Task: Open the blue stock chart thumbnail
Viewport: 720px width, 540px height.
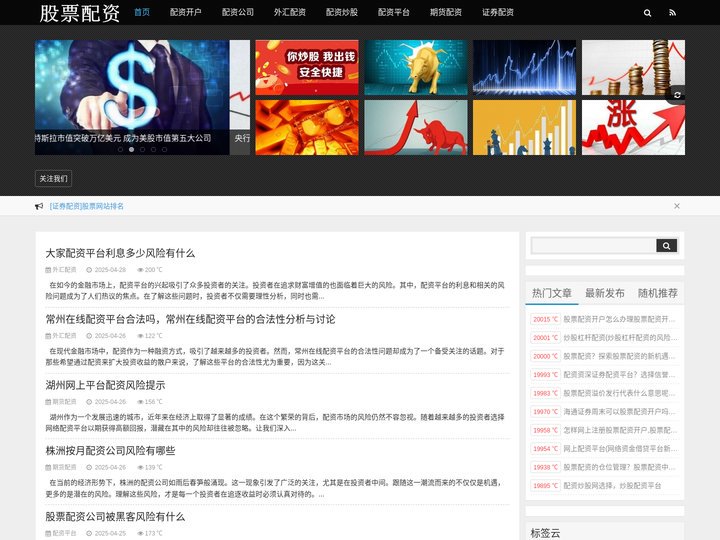Action: [x=524, y=68]
